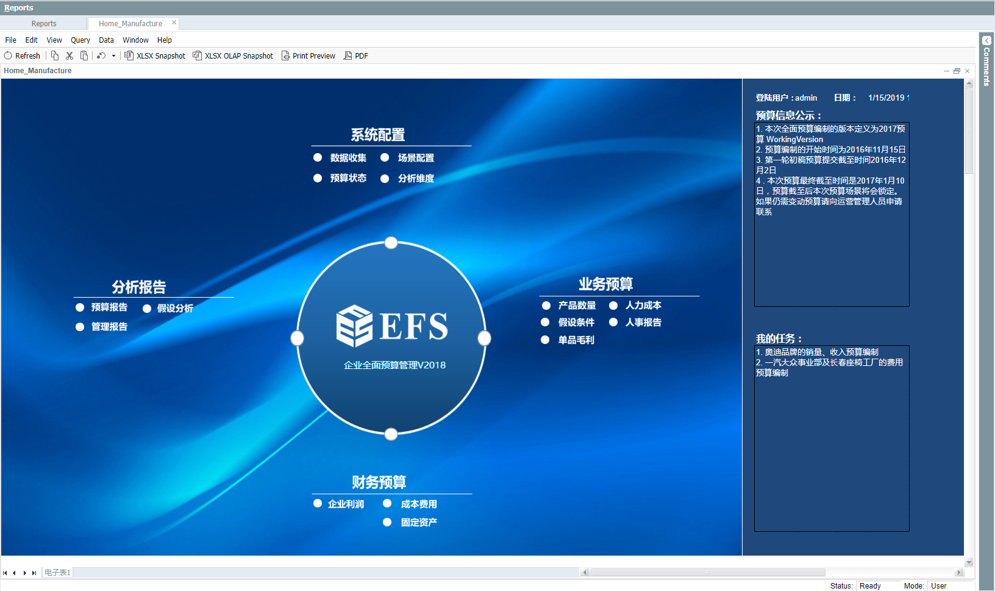Click the 预算信息公示 notice text box
Viewport: 995px width, 591px height.
coord(832,215)
